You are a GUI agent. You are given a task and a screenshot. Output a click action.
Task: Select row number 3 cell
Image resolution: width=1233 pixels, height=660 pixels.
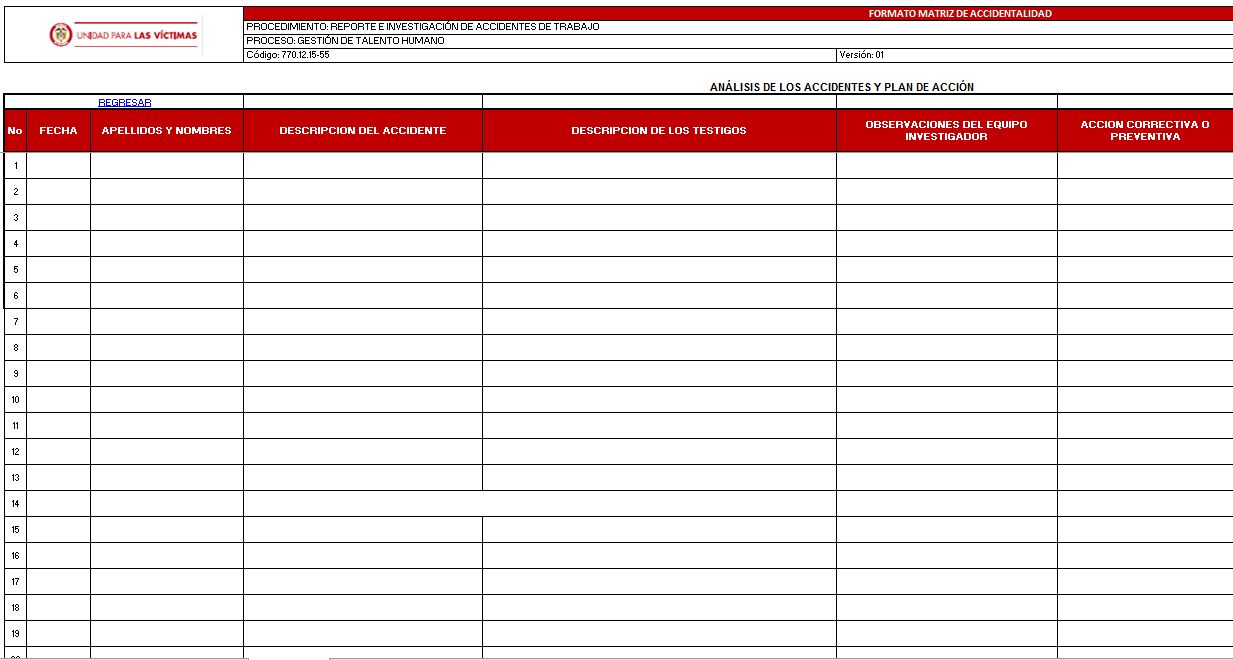15,217
